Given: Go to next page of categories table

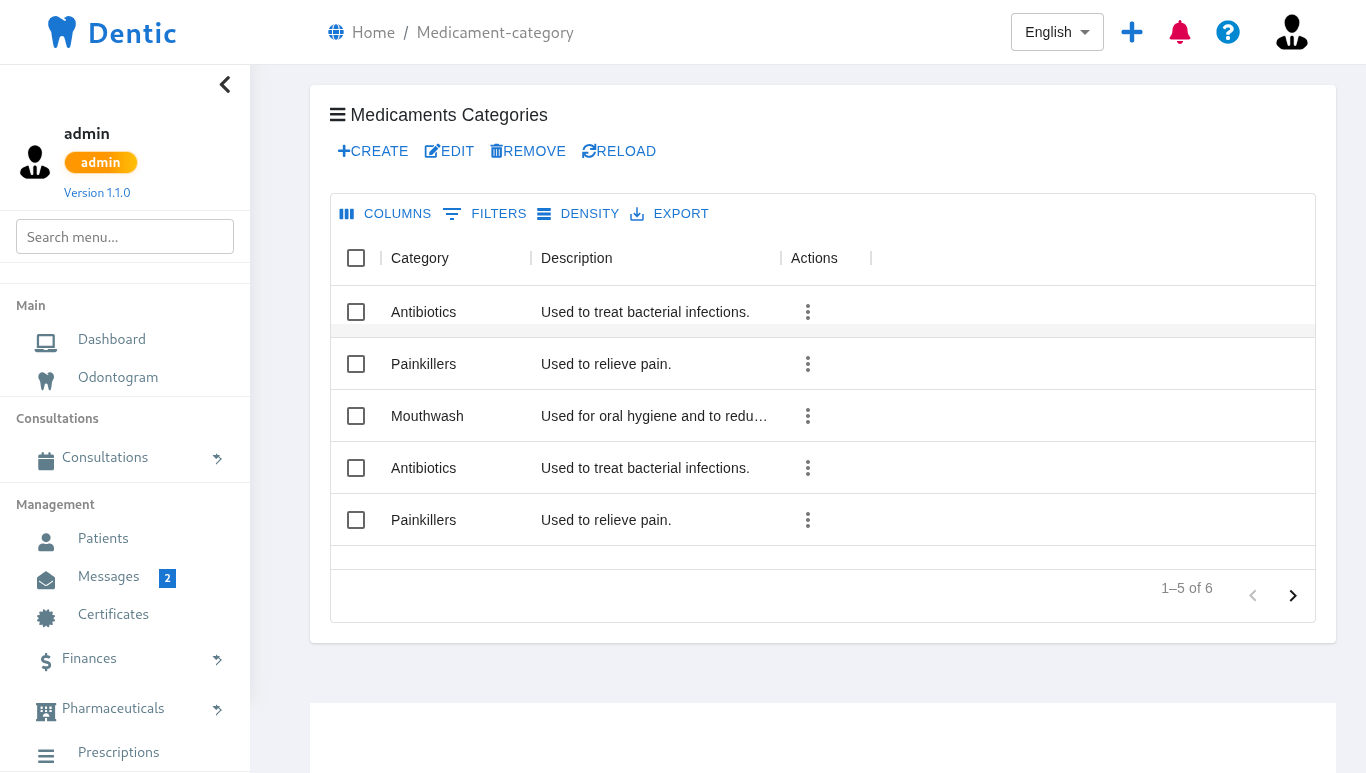Looking at the screenshot, I should click(x=1292, y=596).
